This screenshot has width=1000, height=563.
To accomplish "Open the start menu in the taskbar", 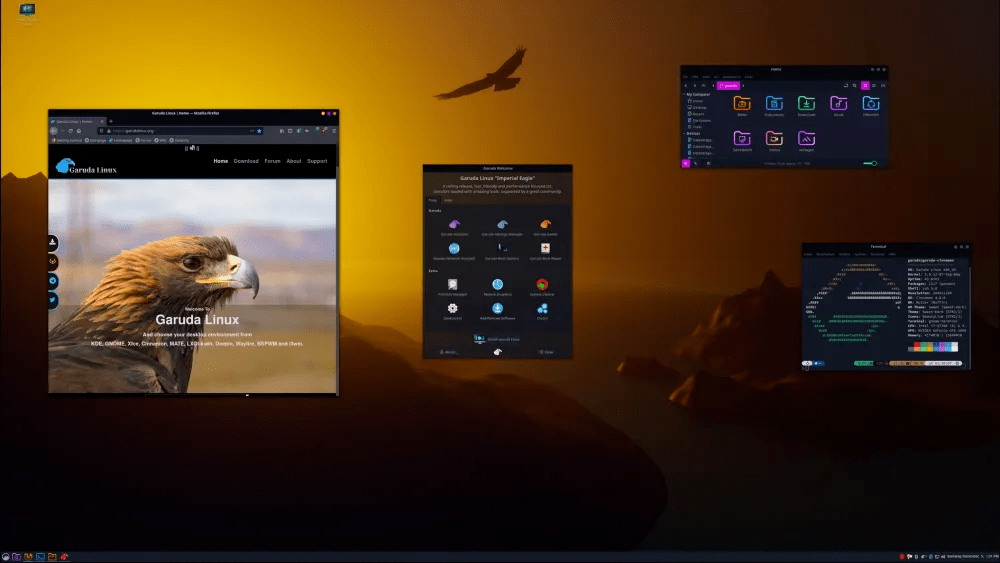I will click(6, 557).
